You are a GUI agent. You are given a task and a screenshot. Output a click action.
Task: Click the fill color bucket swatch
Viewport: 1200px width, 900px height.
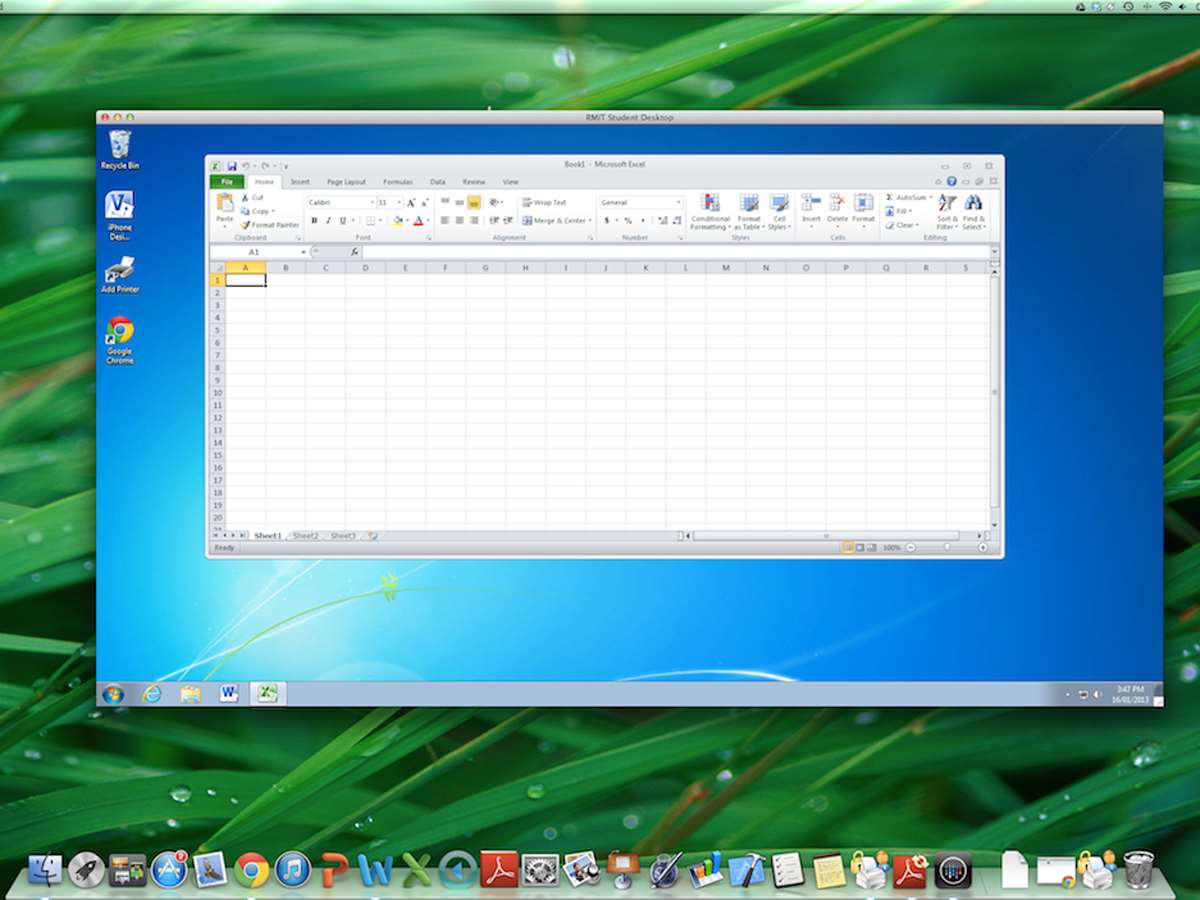pyautogui.click(x=397, y=220)
